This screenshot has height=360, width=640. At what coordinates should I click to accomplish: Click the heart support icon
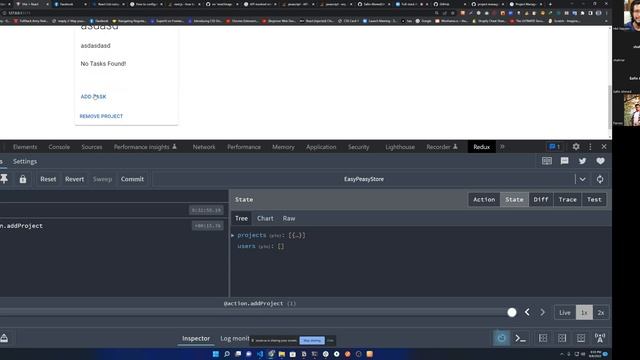(x=600, y=161)
